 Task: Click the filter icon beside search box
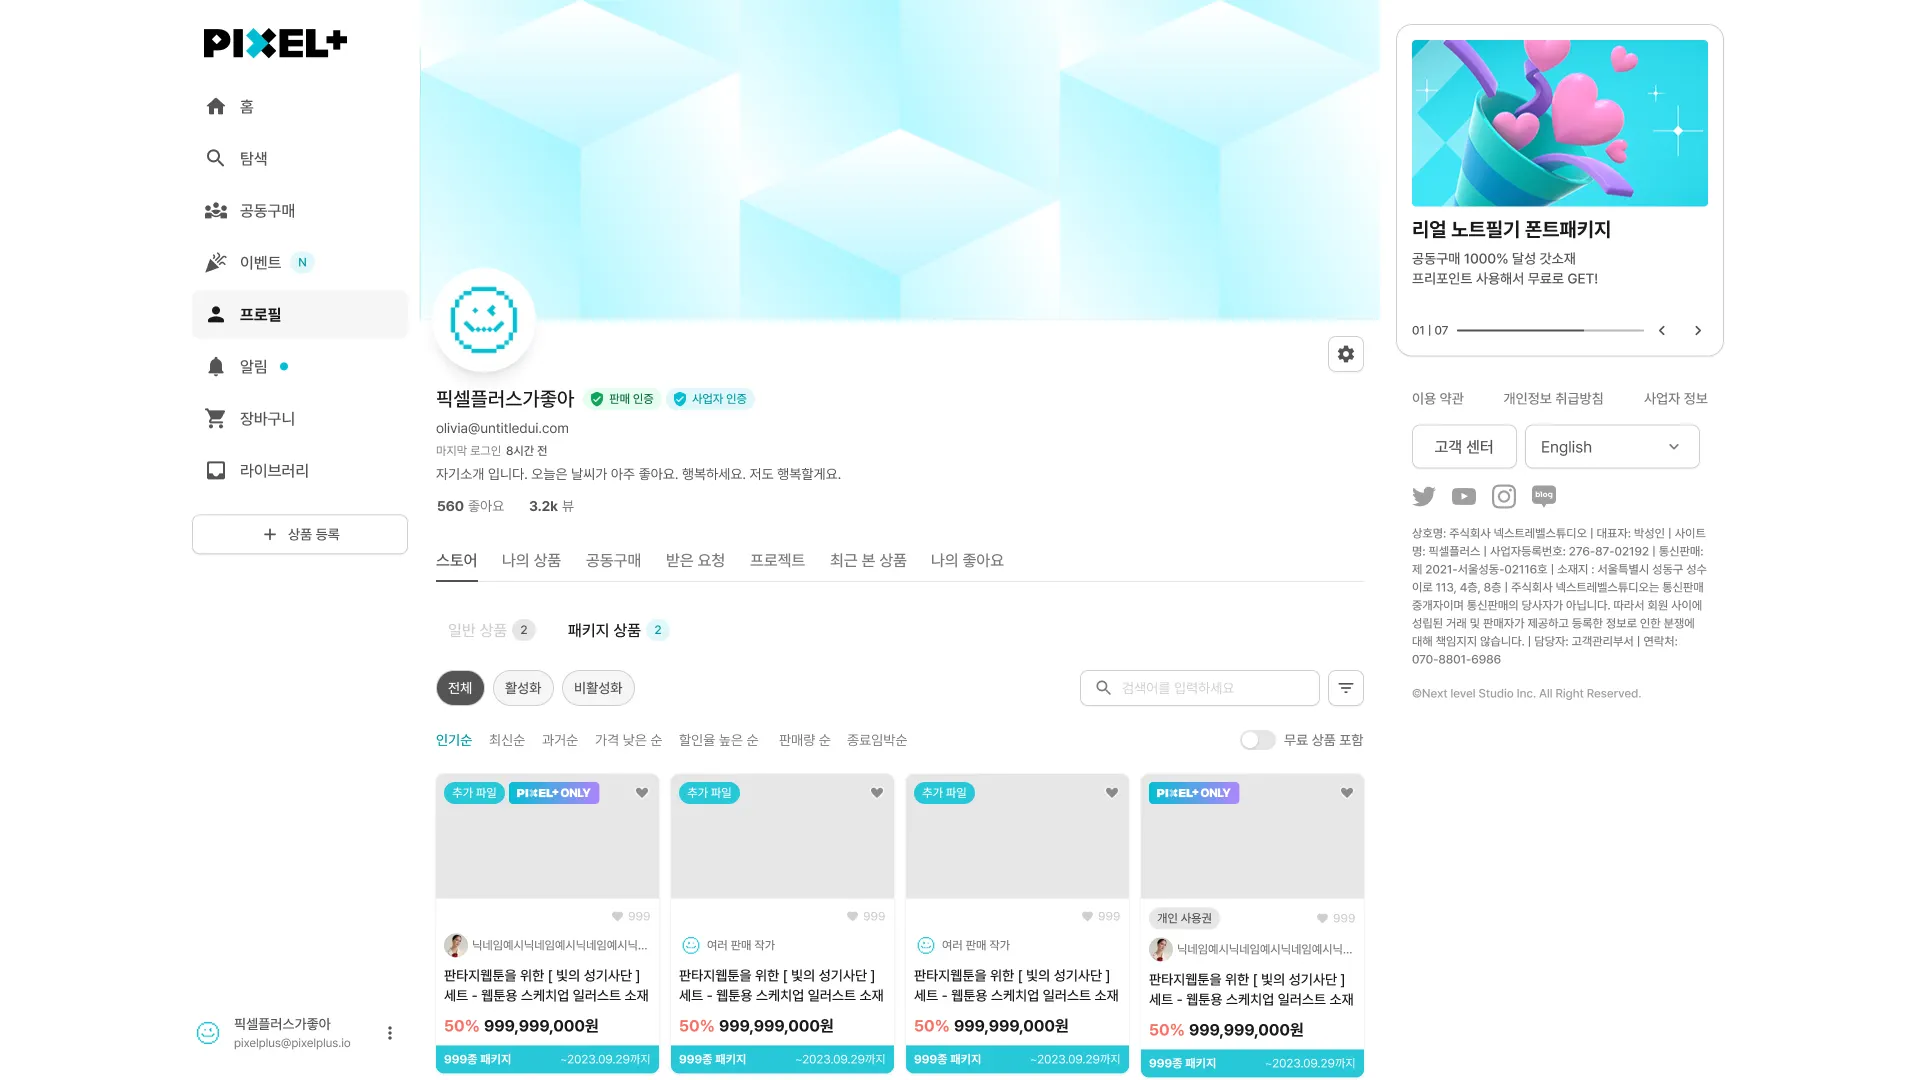pyautogui.click(x=1346, y=688)
